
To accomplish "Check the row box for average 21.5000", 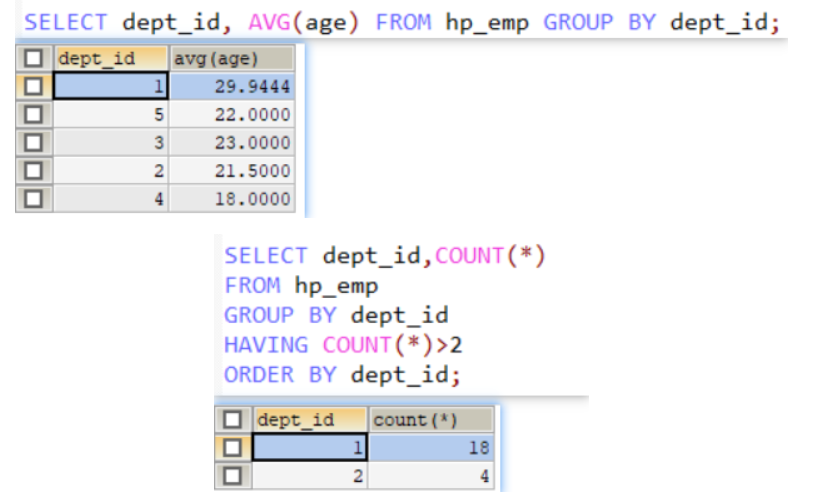I will tap(33, 171).
